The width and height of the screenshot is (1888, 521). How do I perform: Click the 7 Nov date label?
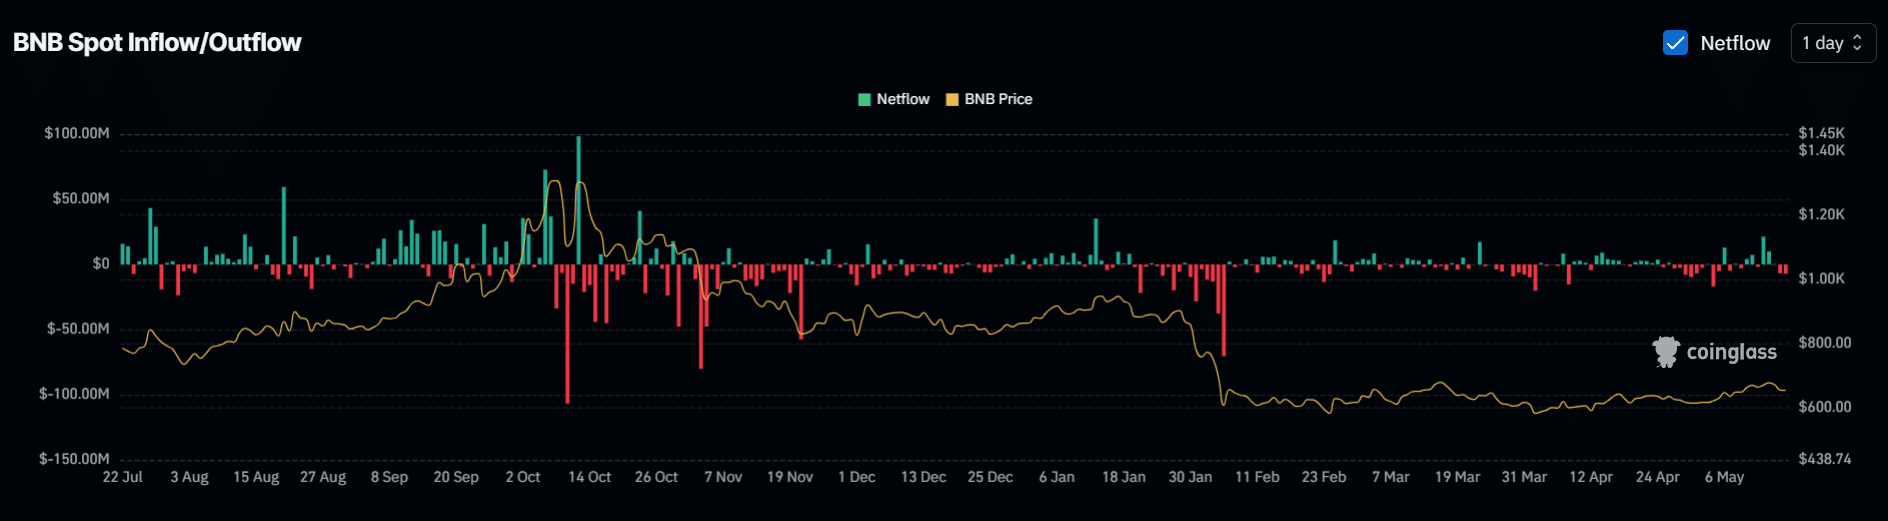tap(723, 477)
